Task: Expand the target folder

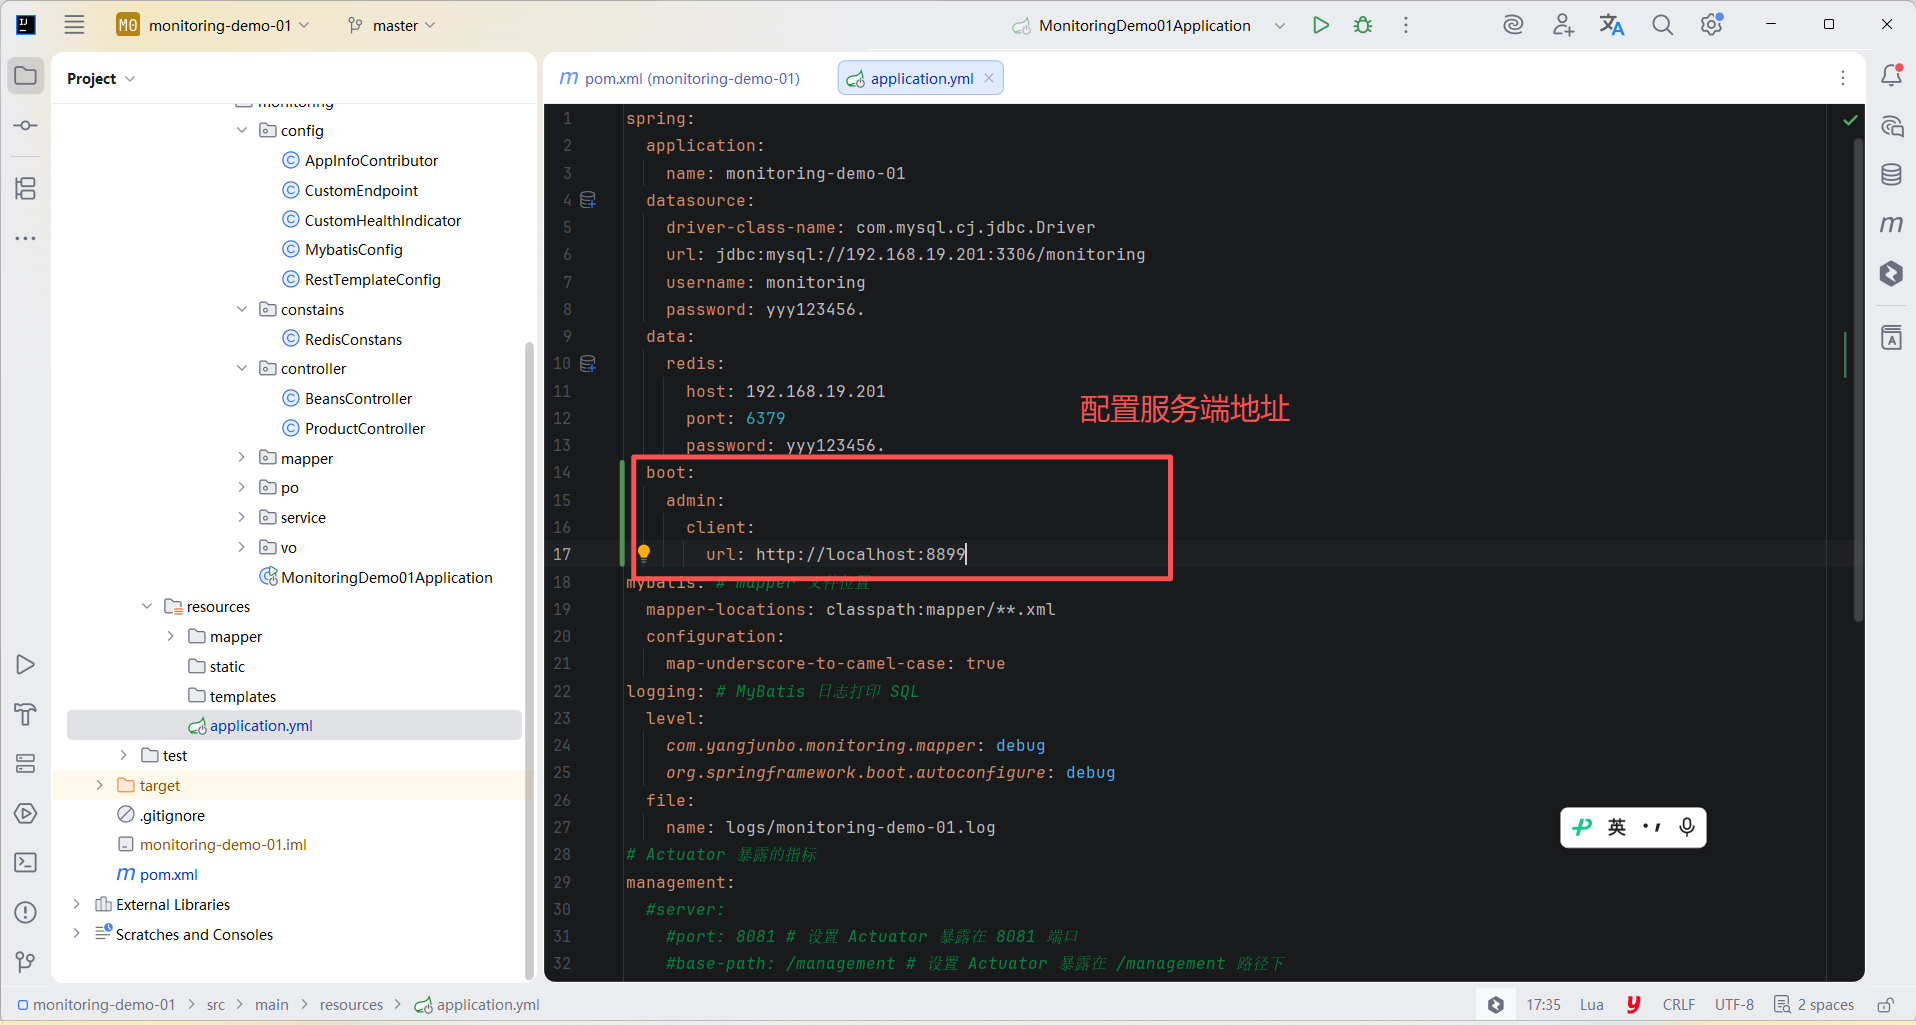Action: [x=100, y=785]
